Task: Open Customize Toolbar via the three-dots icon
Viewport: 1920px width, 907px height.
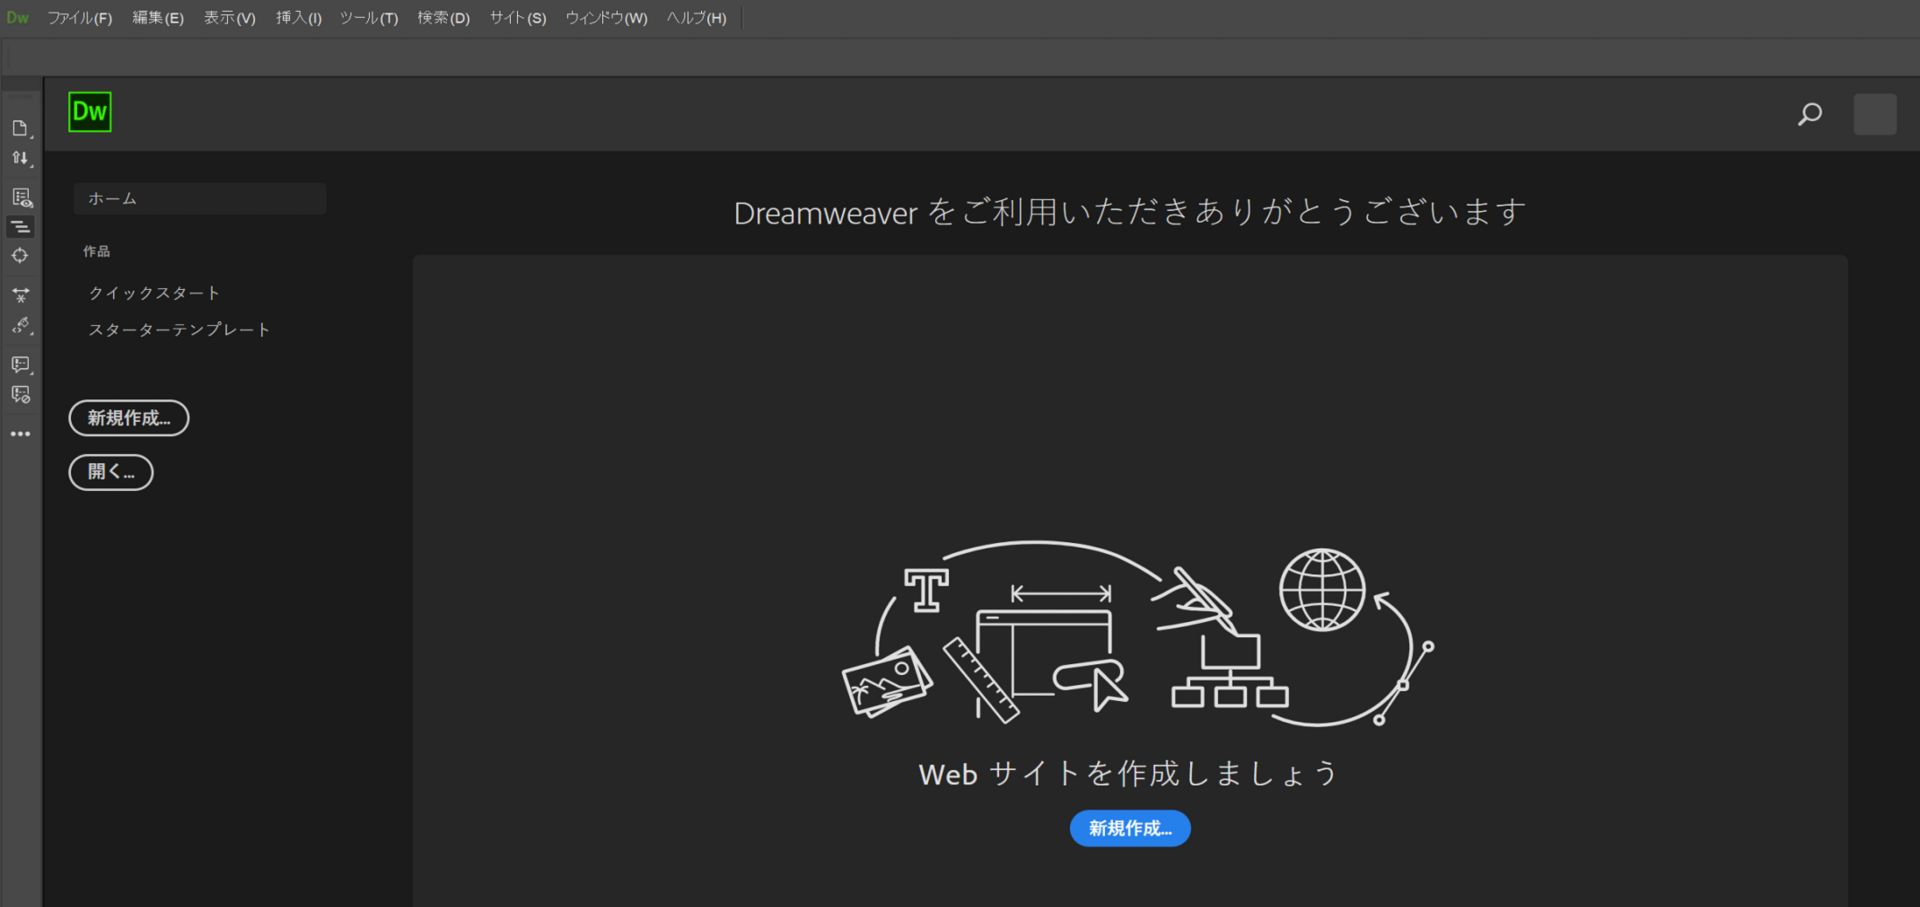Action: coord(20,433)
